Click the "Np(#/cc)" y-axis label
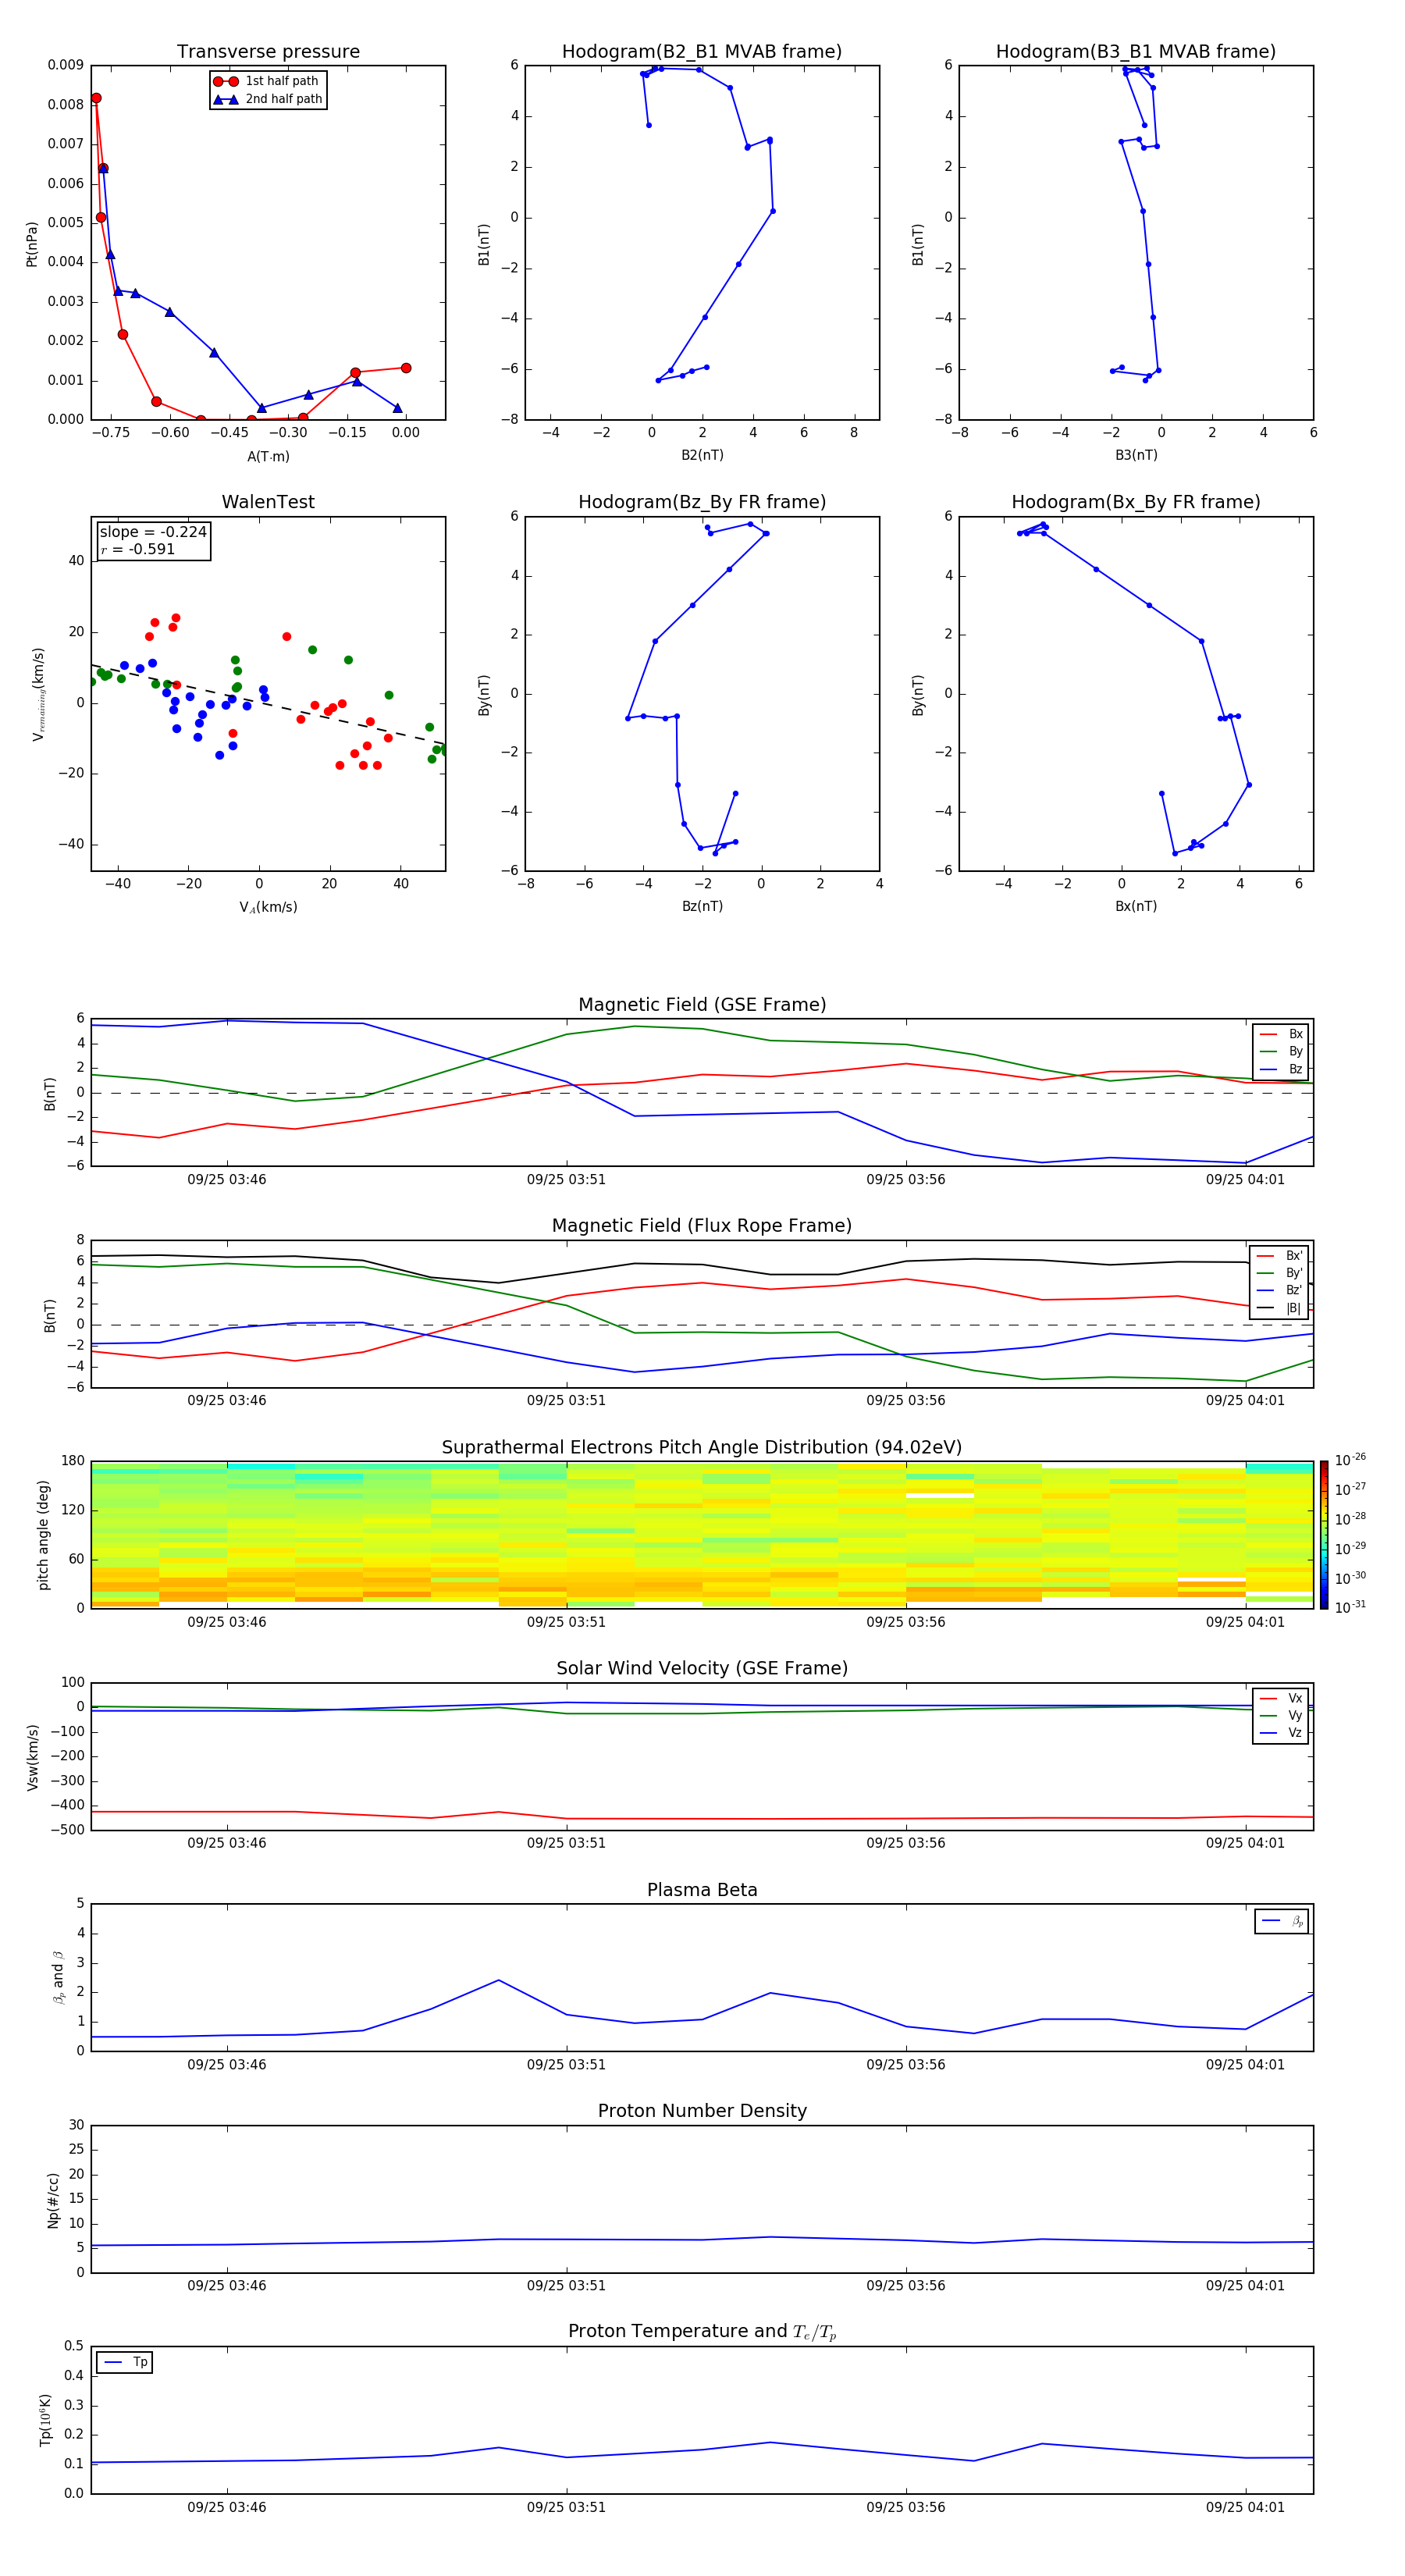 click(53, 2200)
